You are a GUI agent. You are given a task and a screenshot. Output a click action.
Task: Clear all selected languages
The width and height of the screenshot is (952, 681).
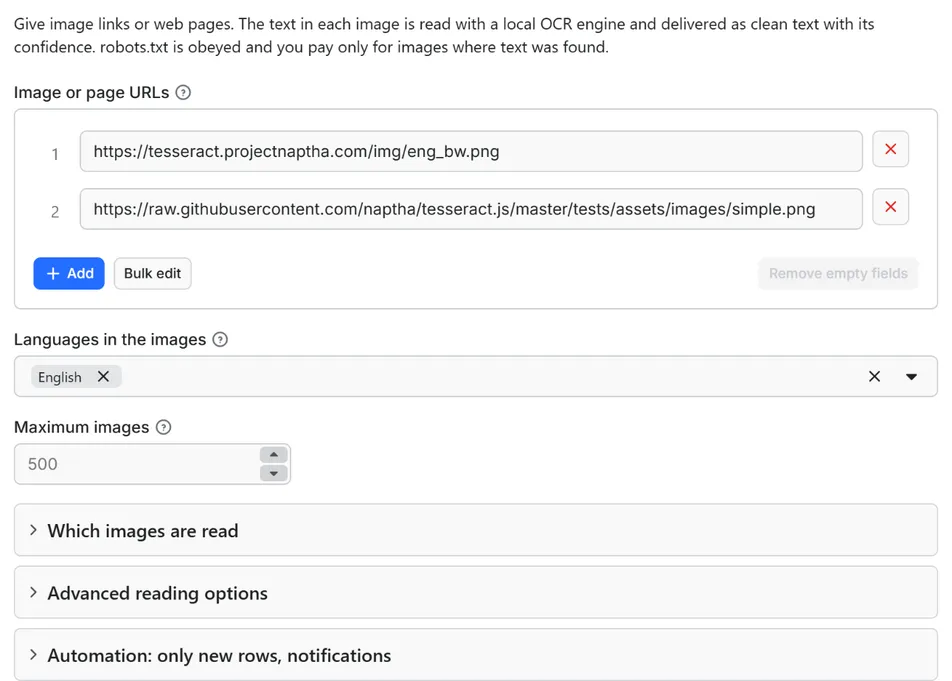[x=874, y=376]
